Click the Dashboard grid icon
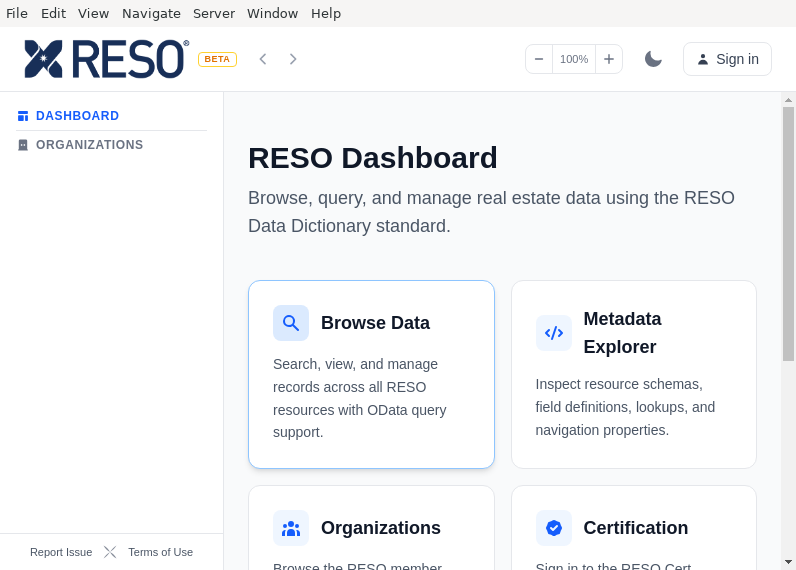Screen dimensions: 796x570 [x=23, y=116]
